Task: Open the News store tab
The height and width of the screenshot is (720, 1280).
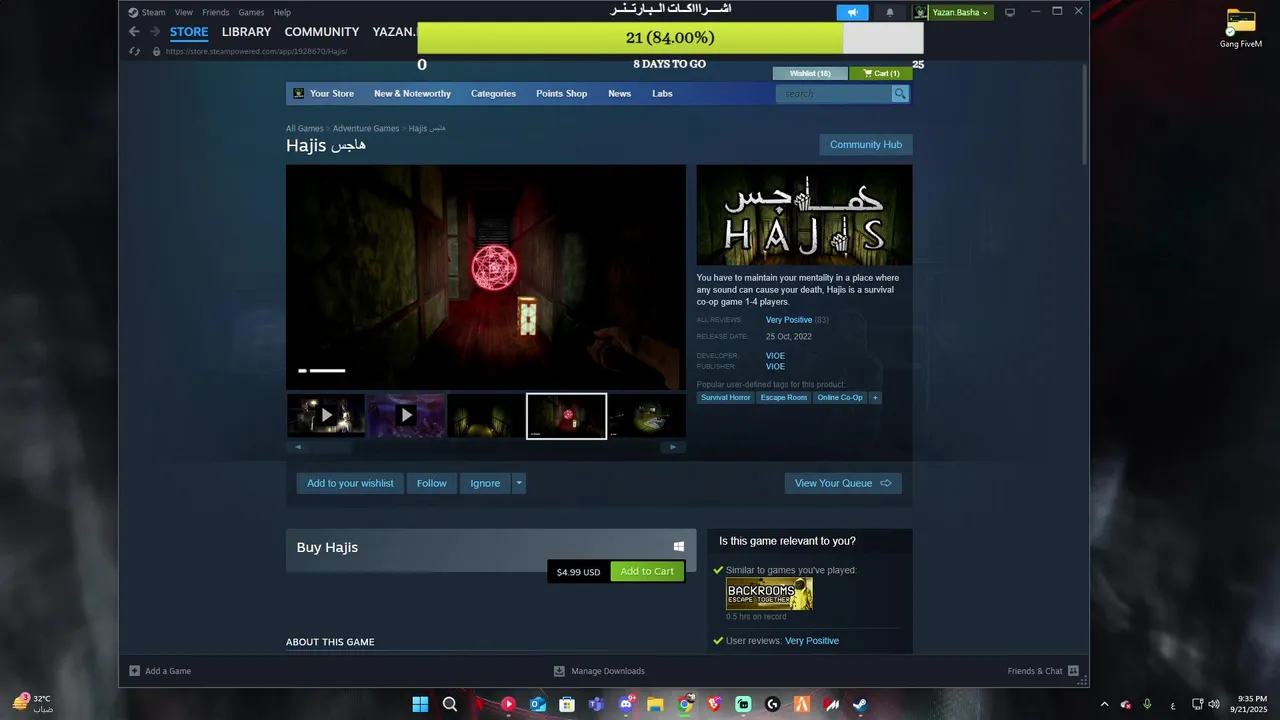Action: pos(619,94)
